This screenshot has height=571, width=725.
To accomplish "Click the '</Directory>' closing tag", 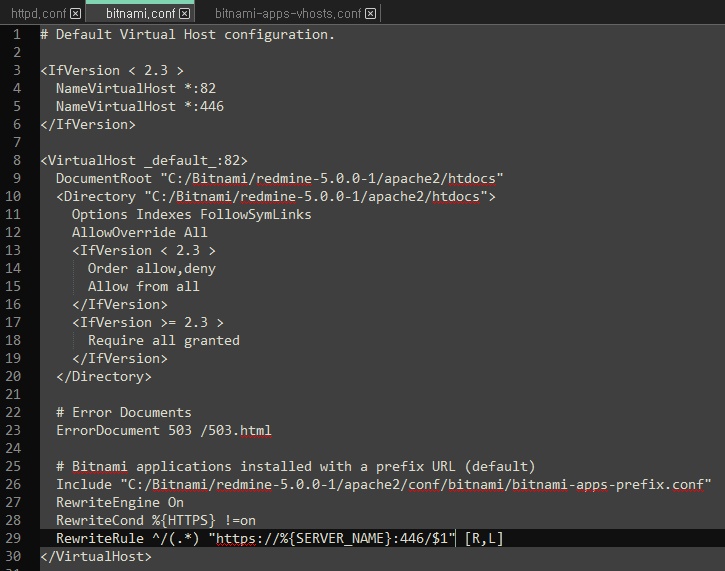I will tap(104, 376).
